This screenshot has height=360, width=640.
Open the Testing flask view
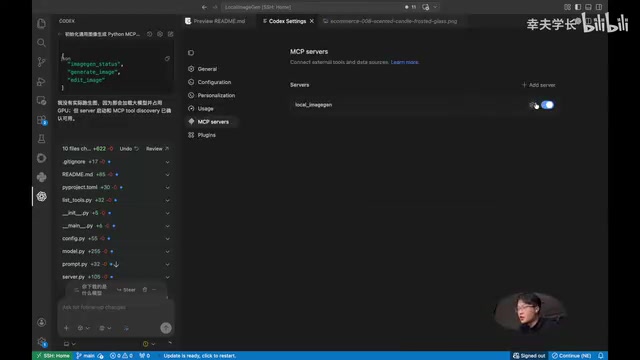[41, 139]
